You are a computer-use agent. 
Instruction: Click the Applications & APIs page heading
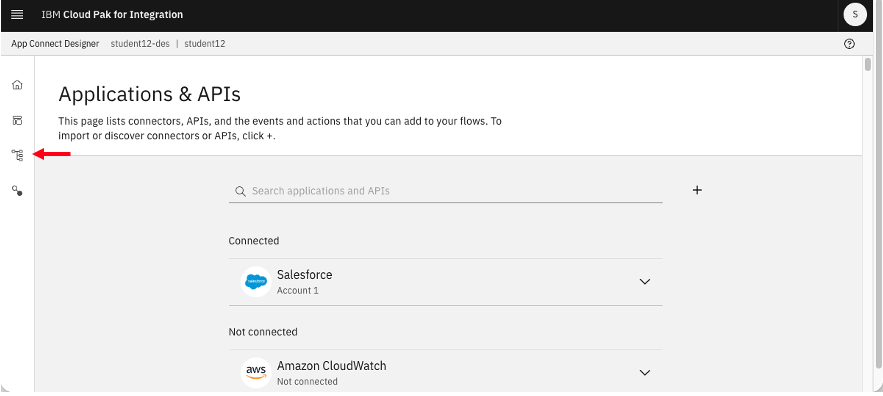click(150, 94)
